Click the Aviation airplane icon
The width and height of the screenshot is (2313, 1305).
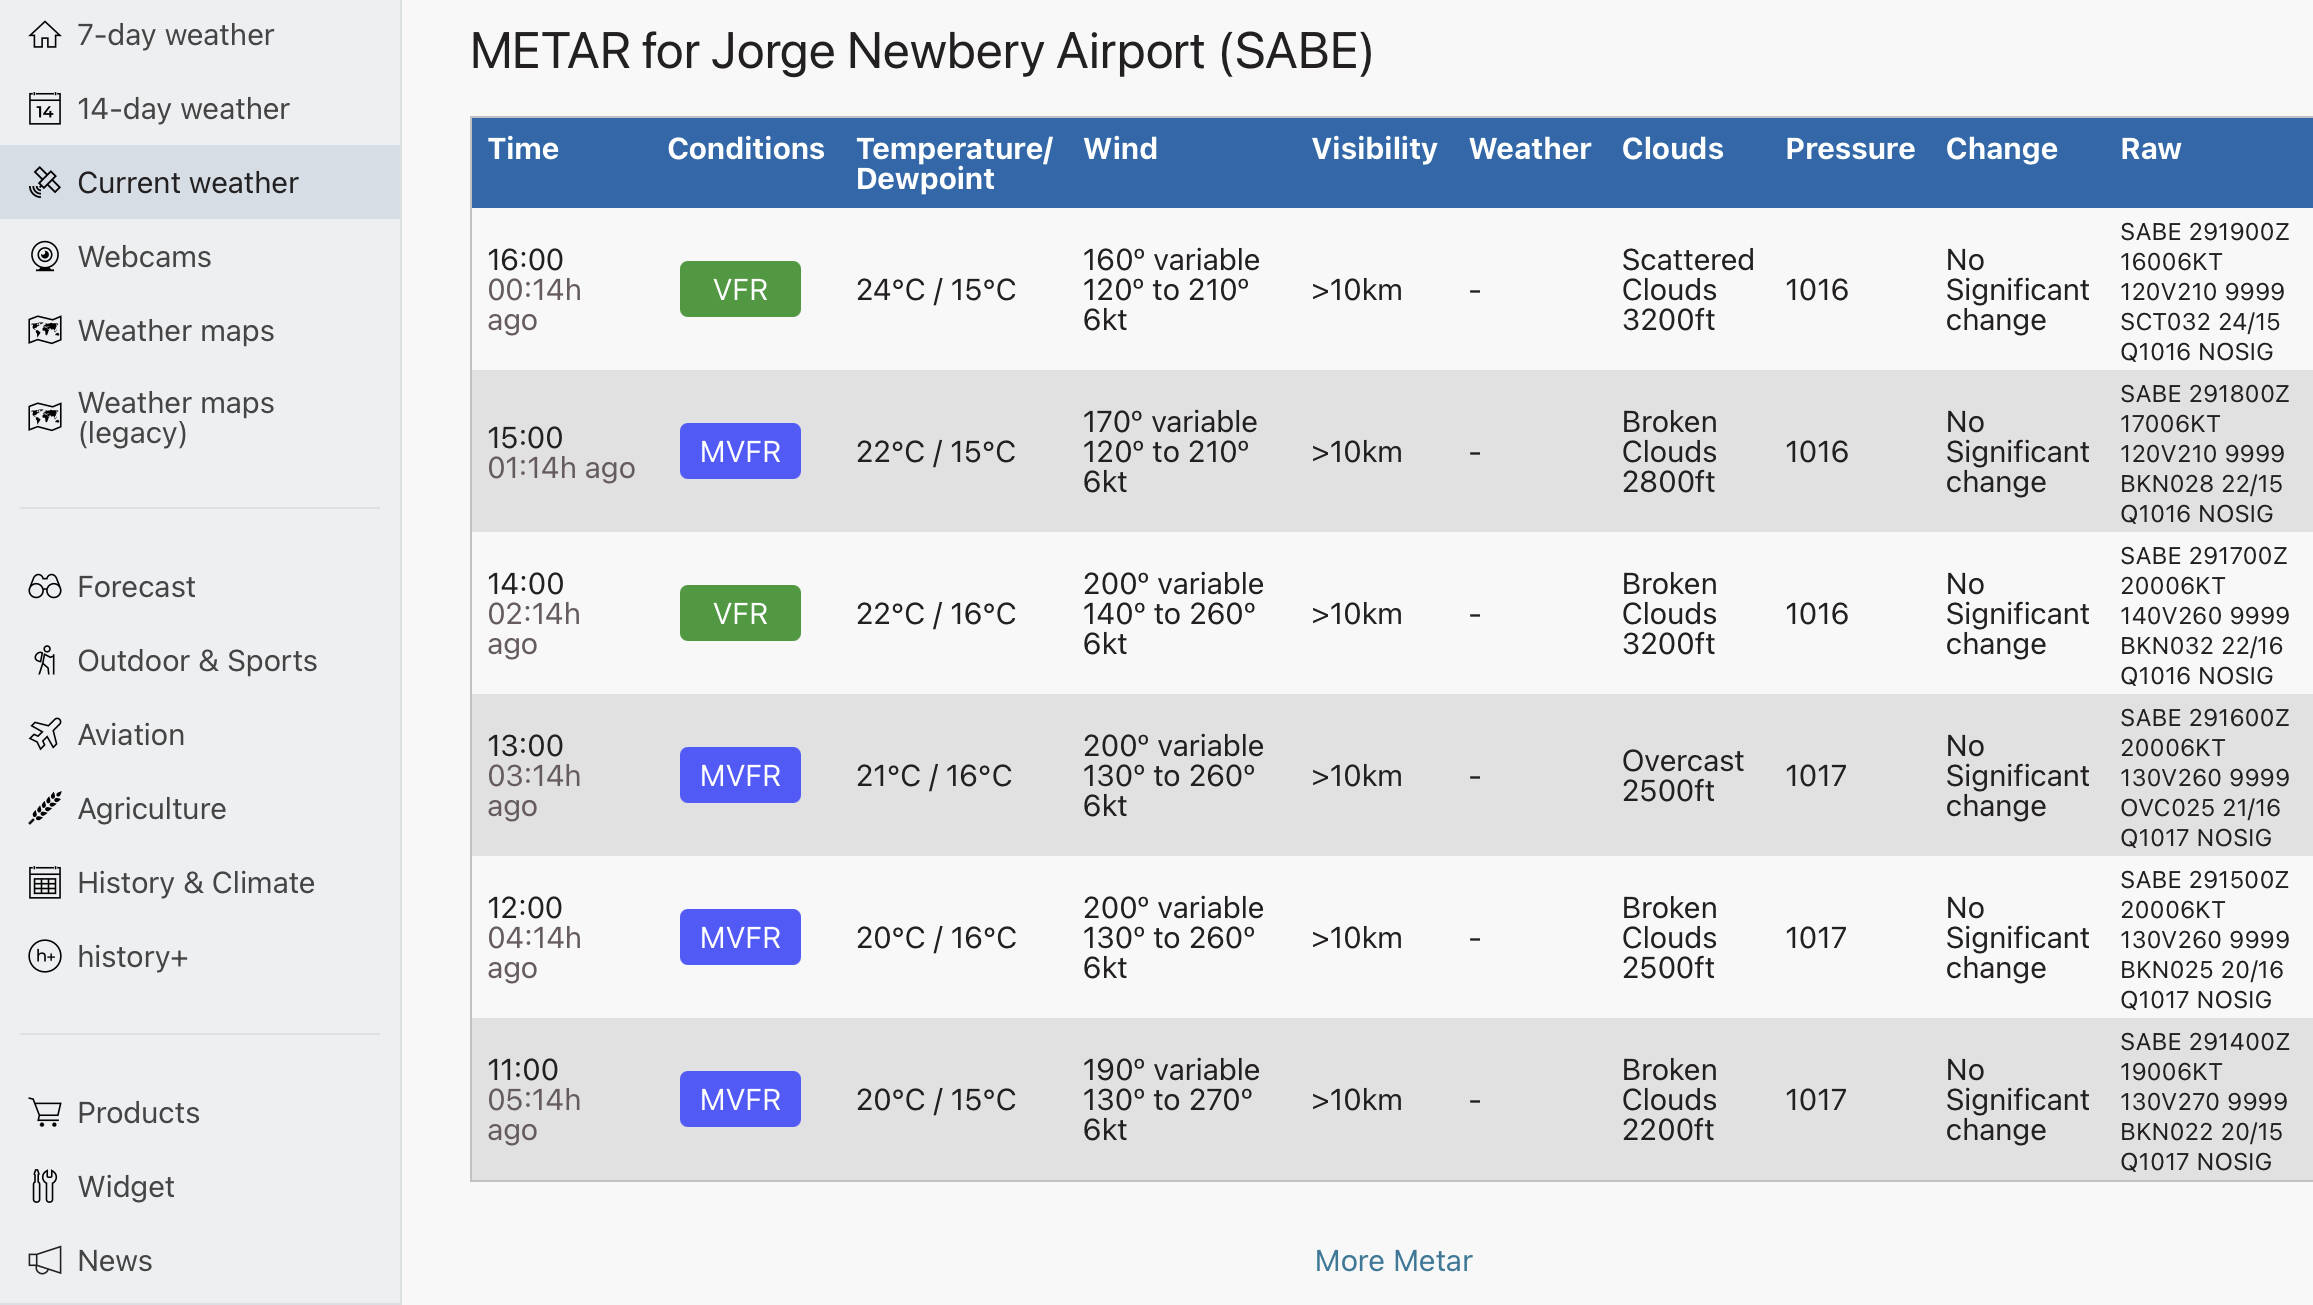(45, 735)
